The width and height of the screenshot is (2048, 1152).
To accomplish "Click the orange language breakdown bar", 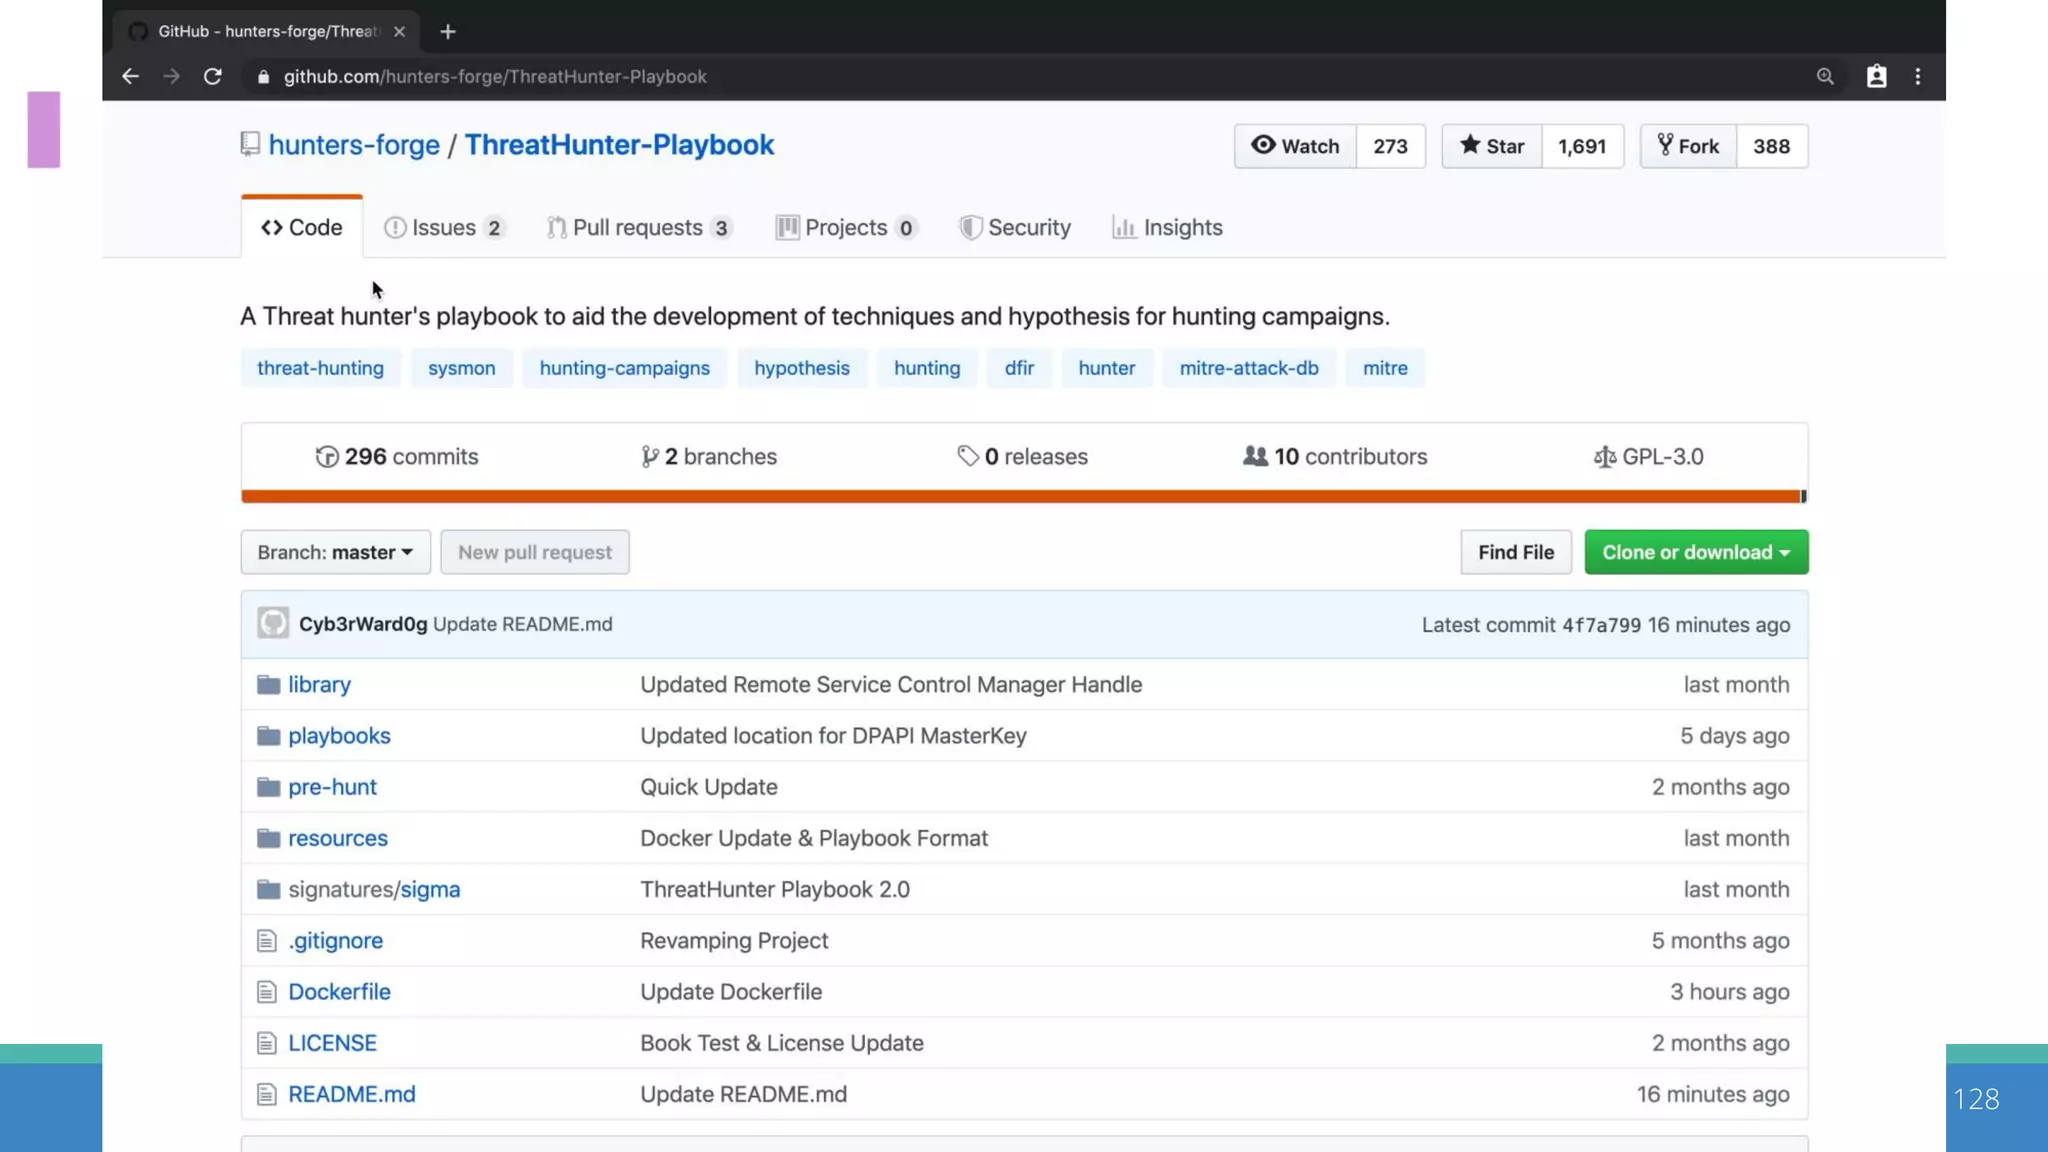I will 1020,496.
